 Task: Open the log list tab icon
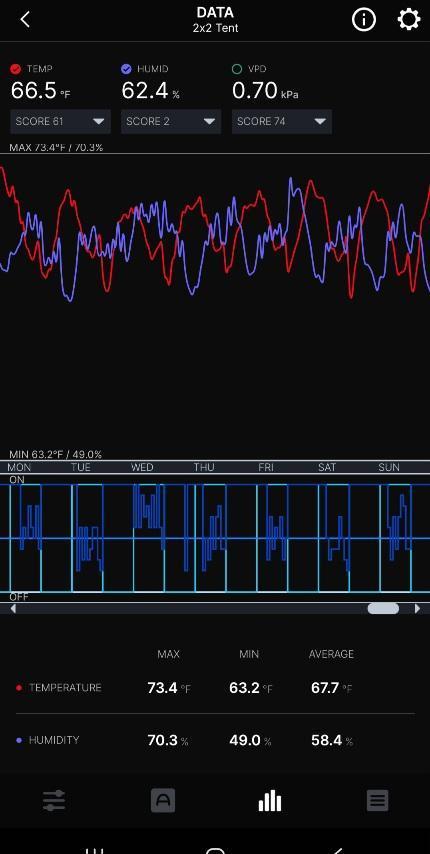pyautogui.click(x=377, y=801)
